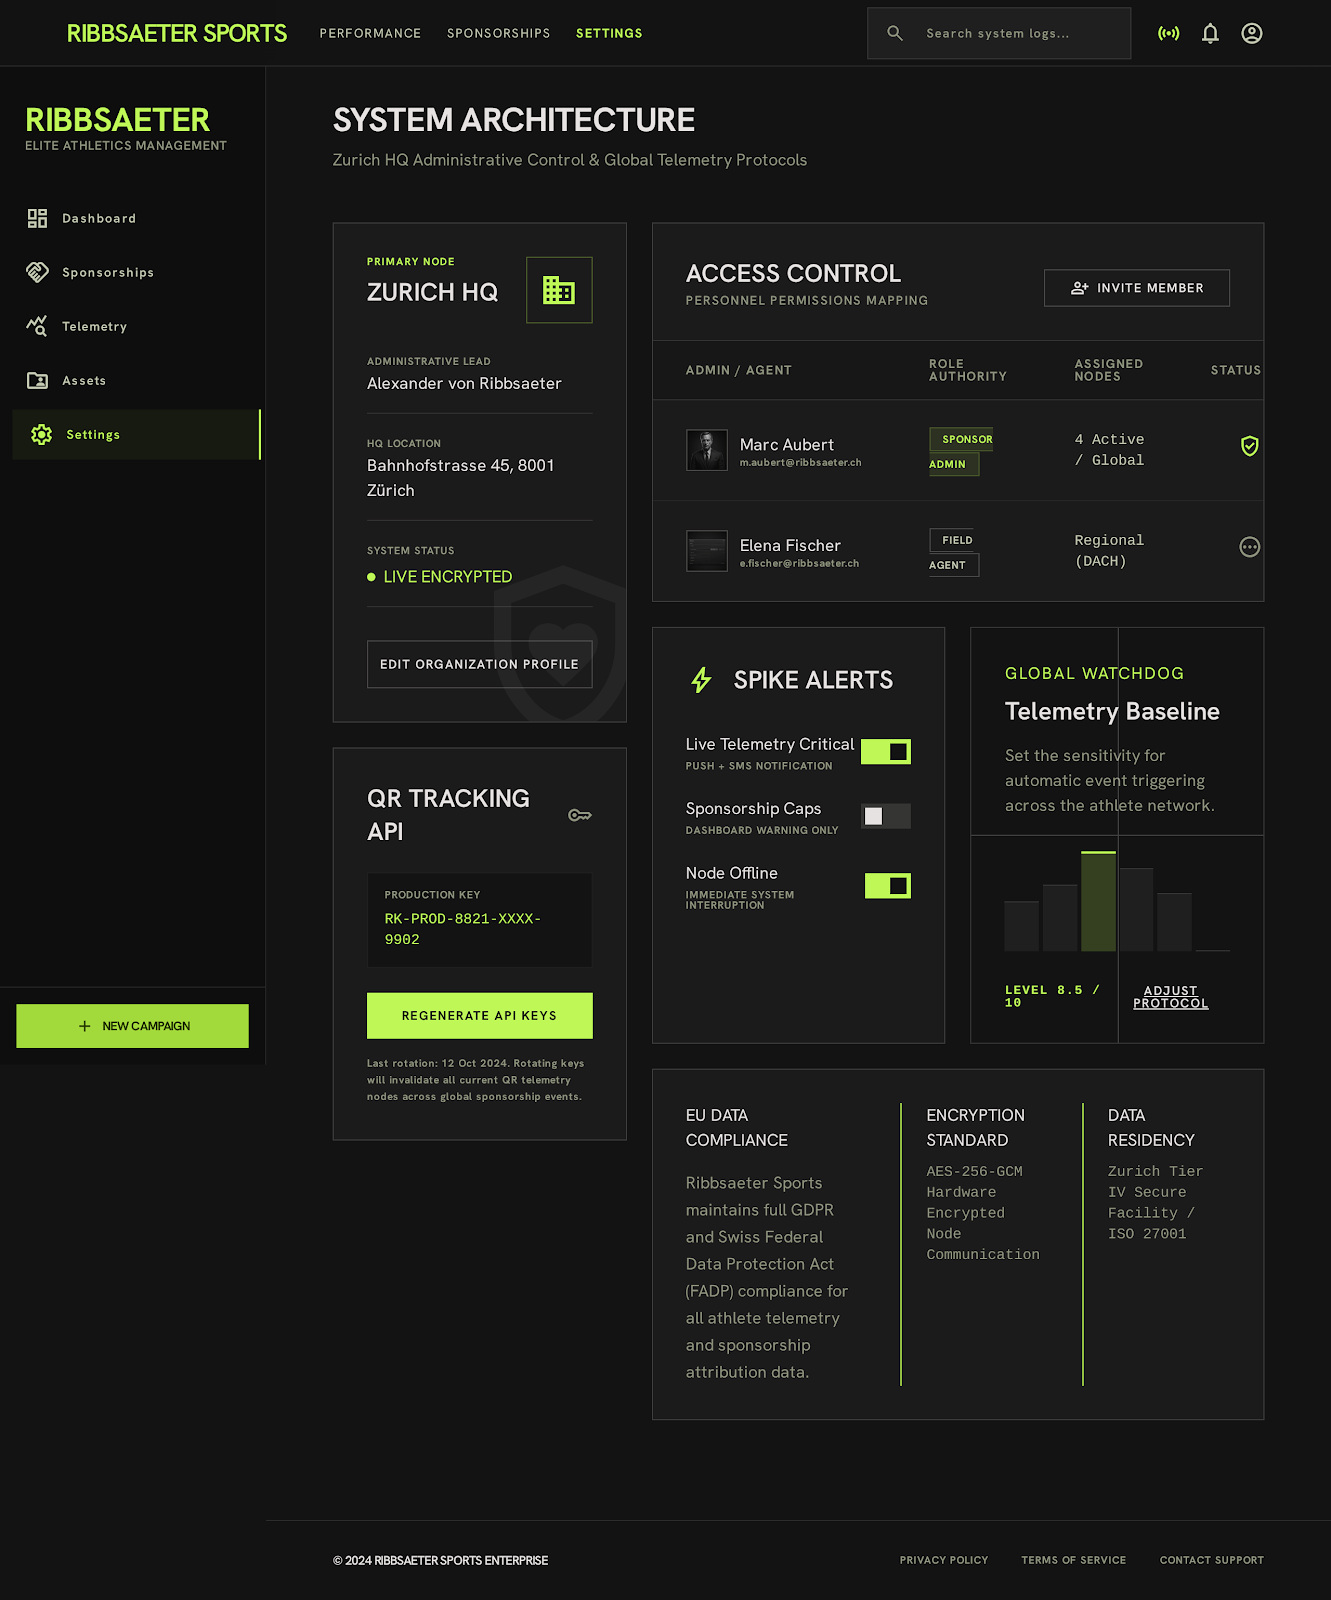The height and width of the screenshot is (1600, 1331).
Task: Click the Assets folder icon
Action: [x=37, y=380]
